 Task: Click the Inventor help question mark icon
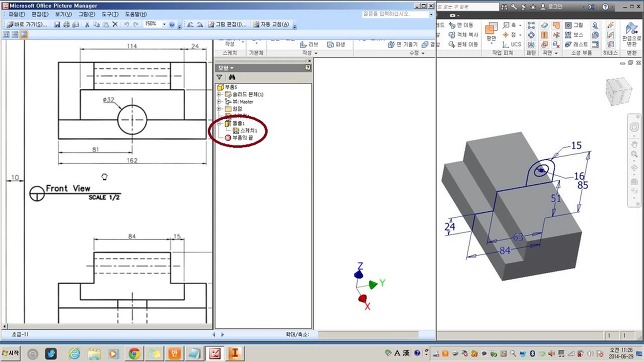pos(605,7)
